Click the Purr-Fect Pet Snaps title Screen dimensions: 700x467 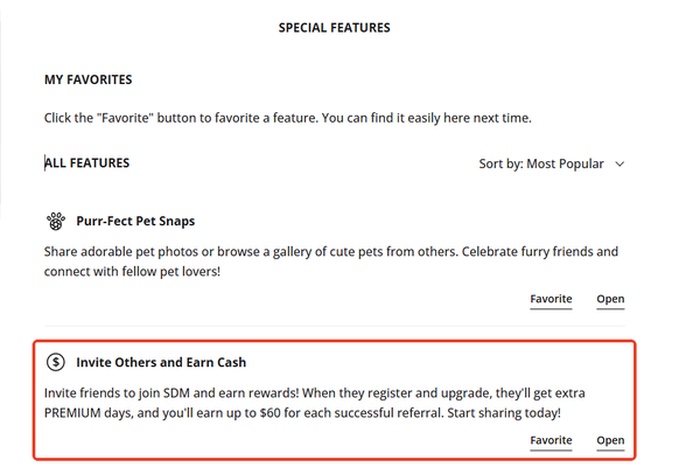(x=135, y=221)
